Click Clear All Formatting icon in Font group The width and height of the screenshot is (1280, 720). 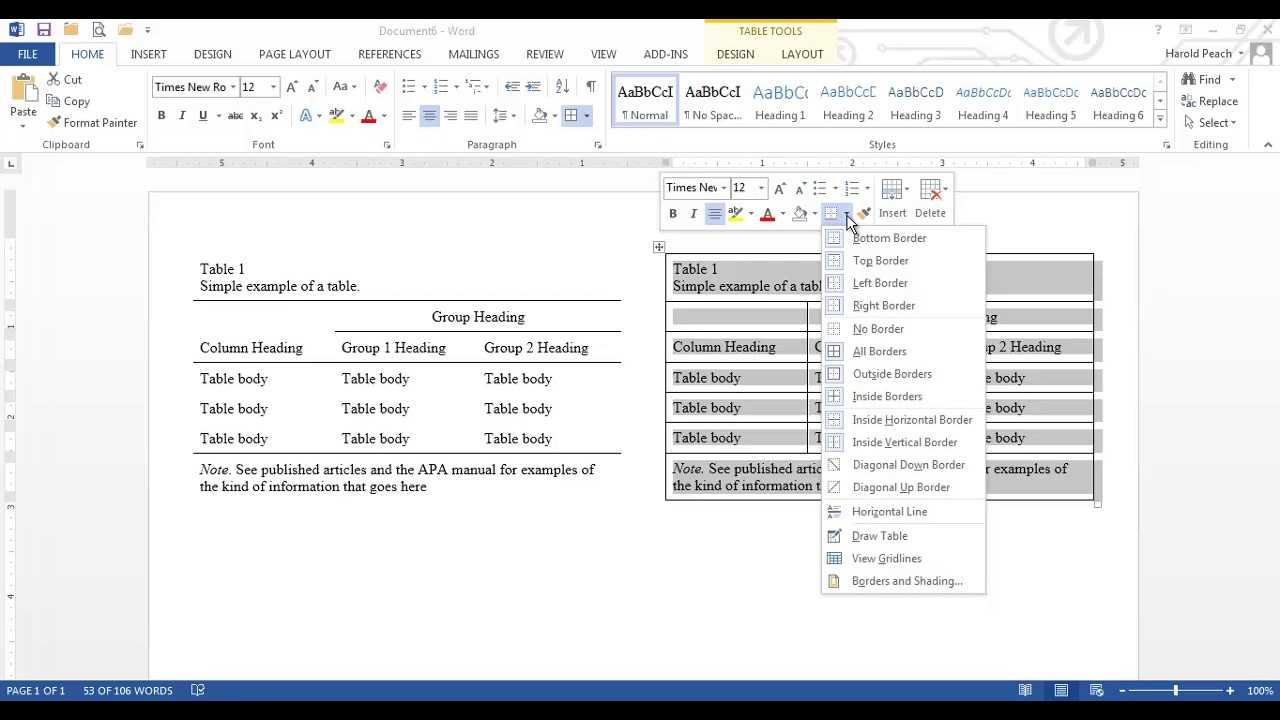pos(380,87)
